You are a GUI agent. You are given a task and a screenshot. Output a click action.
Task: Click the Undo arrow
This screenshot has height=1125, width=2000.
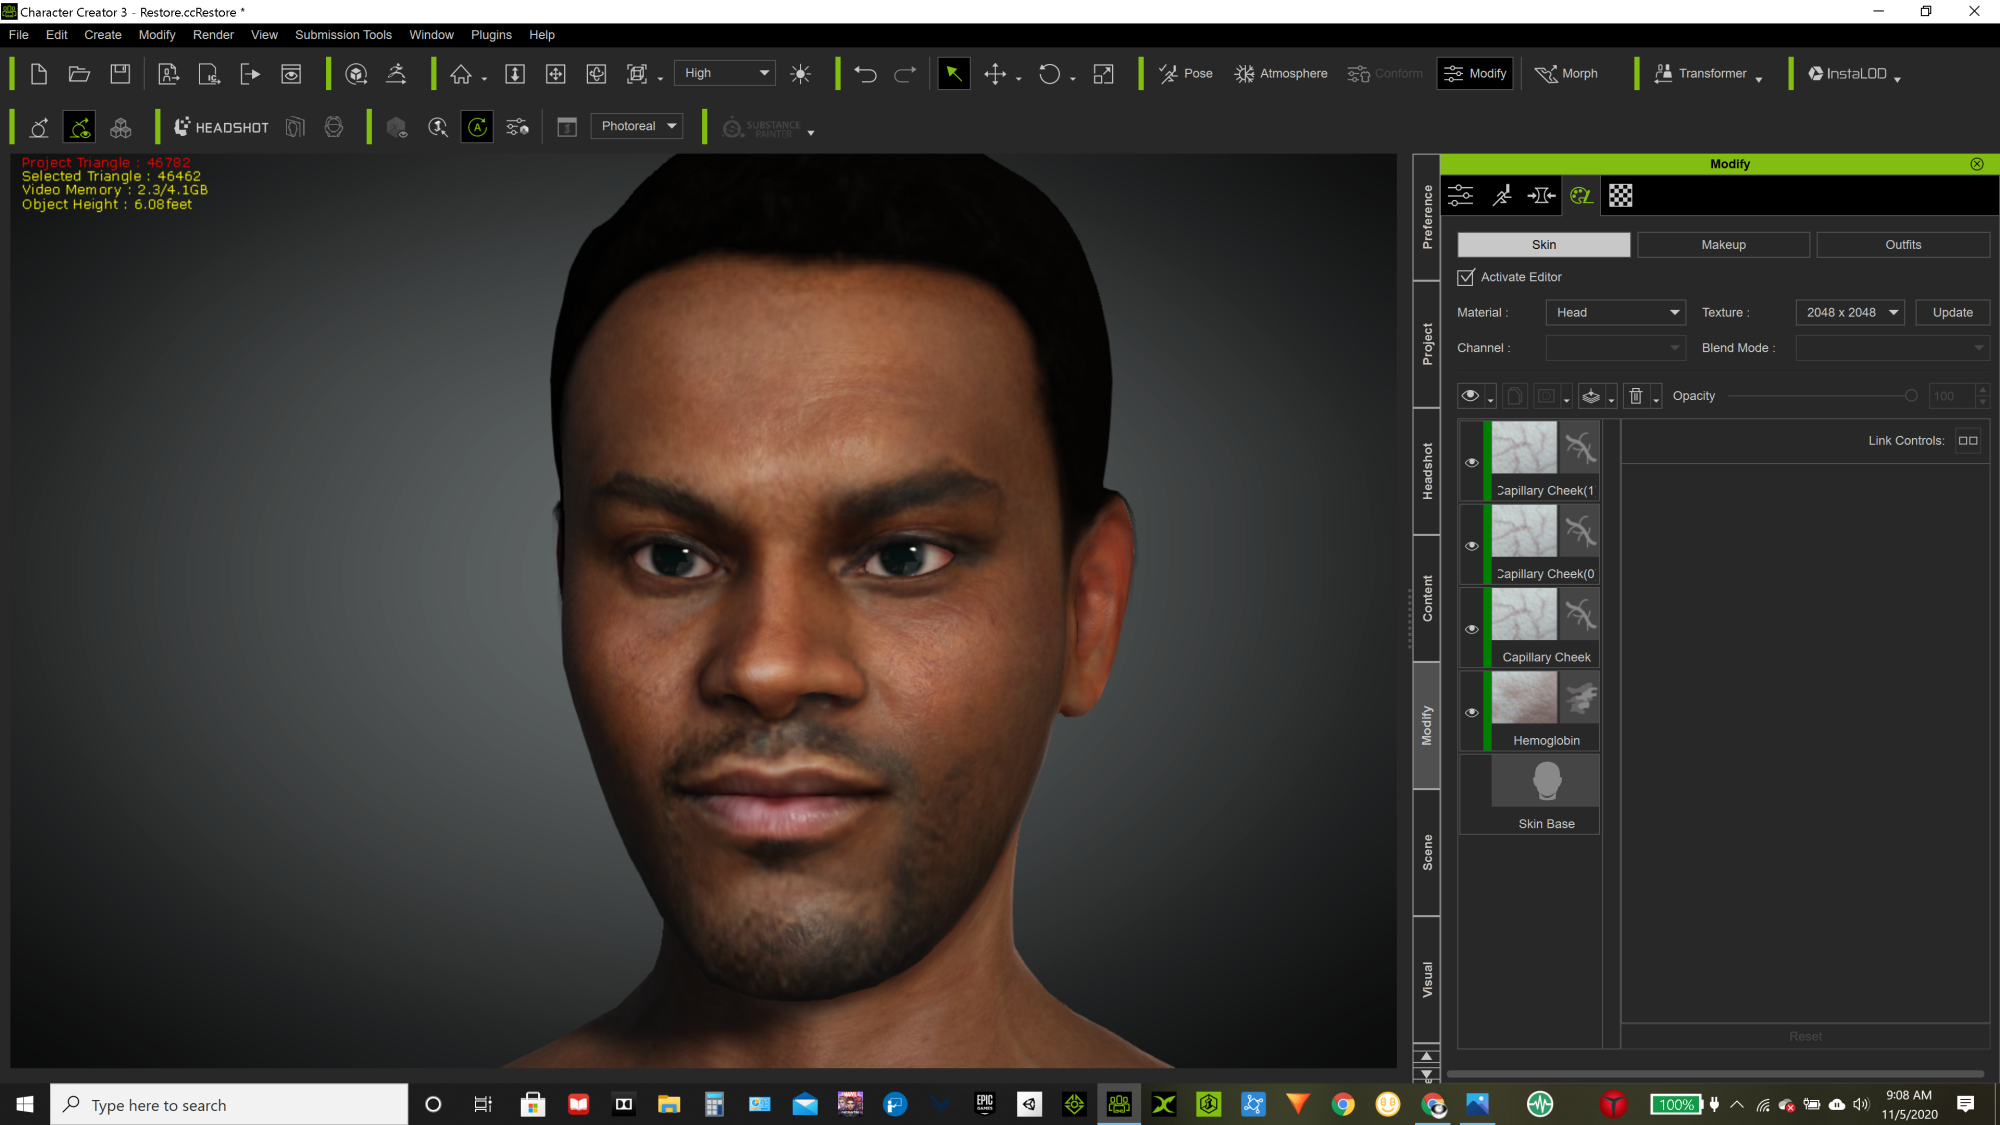click(865, 74)
